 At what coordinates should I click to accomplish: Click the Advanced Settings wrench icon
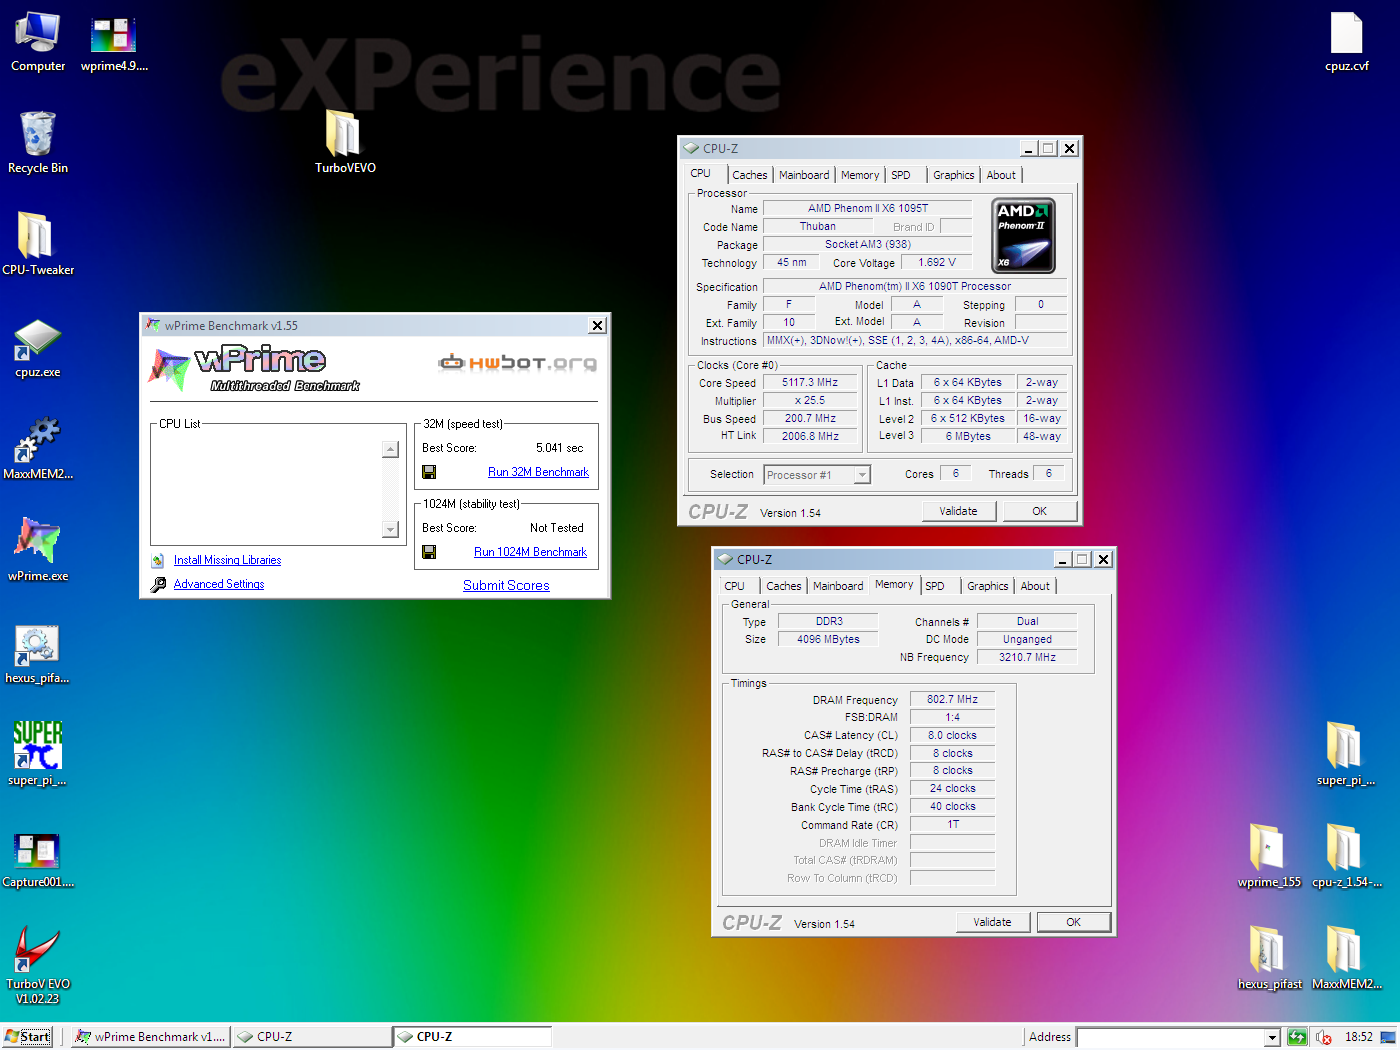pyautogui.click(x=158, y=585)
